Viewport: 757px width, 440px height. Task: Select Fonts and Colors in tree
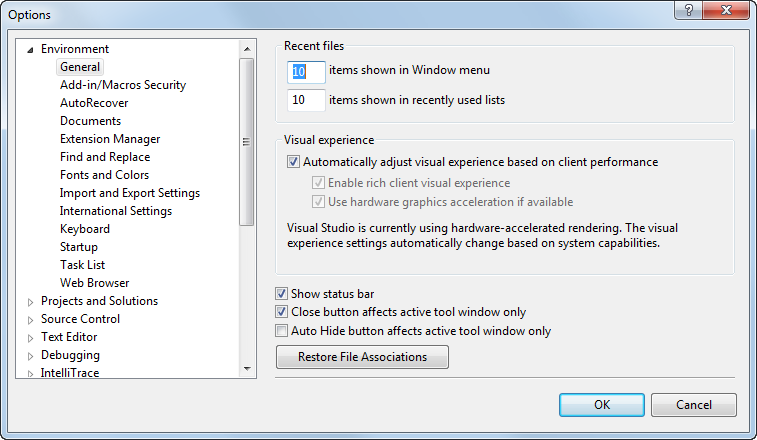pyautogui.click(x=104, y=175)
